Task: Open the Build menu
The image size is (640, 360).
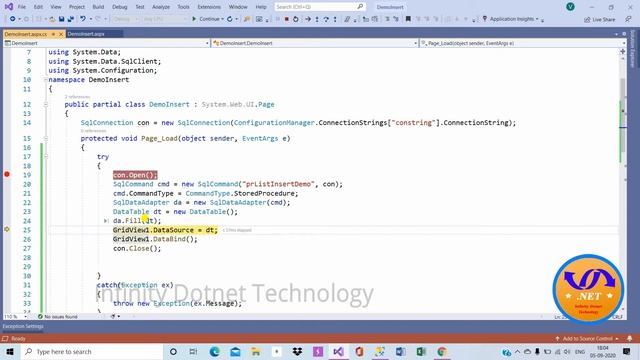Action: point(98,7)
